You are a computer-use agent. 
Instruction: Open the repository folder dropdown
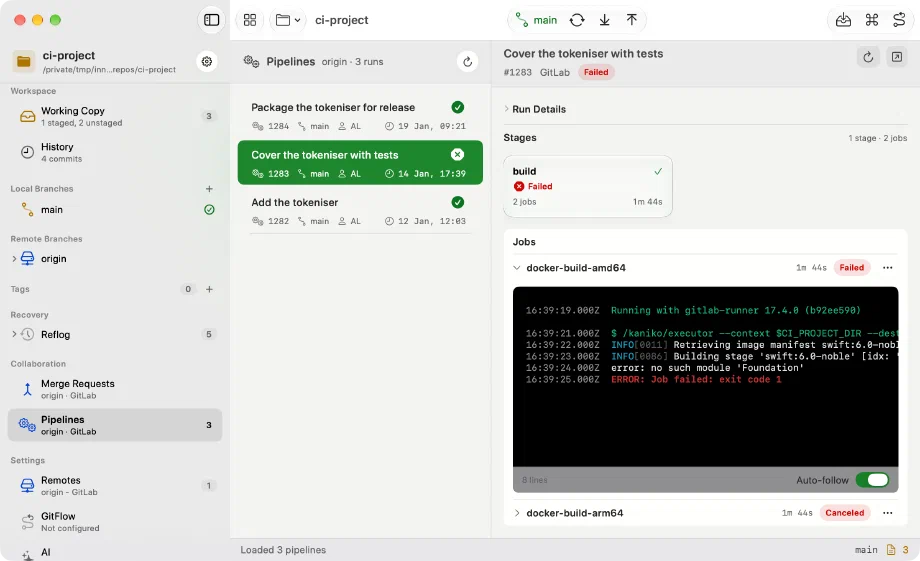pos(288,20)
